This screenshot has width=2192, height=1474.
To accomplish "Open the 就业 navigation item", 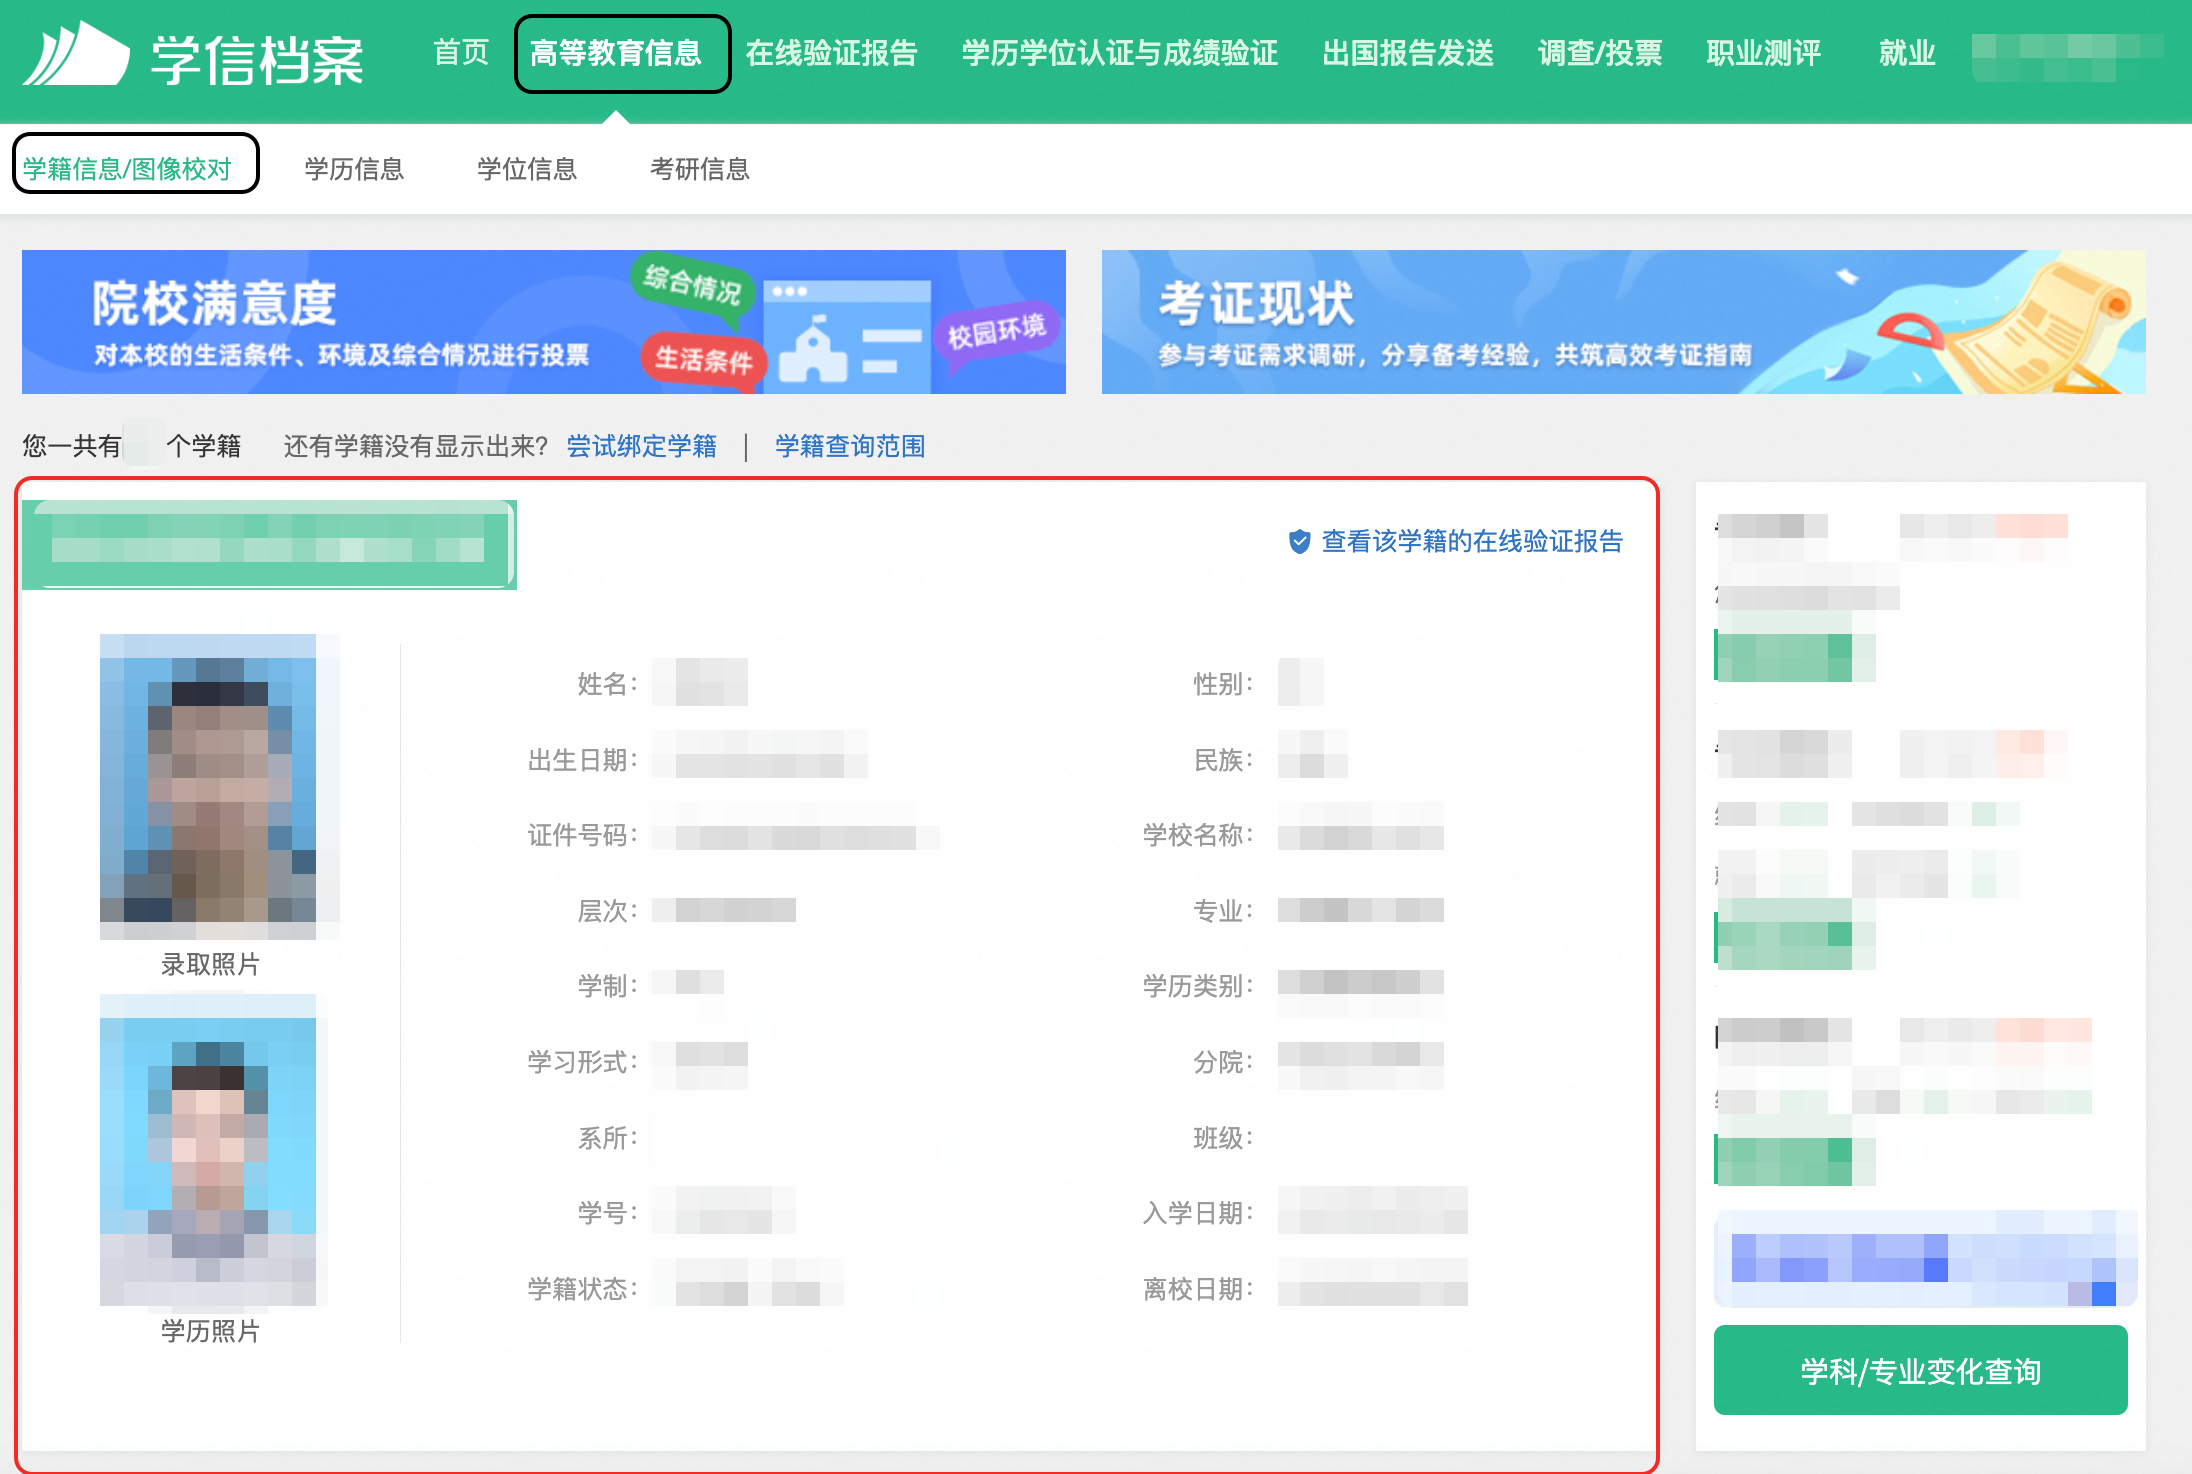I will [1907, 53].
